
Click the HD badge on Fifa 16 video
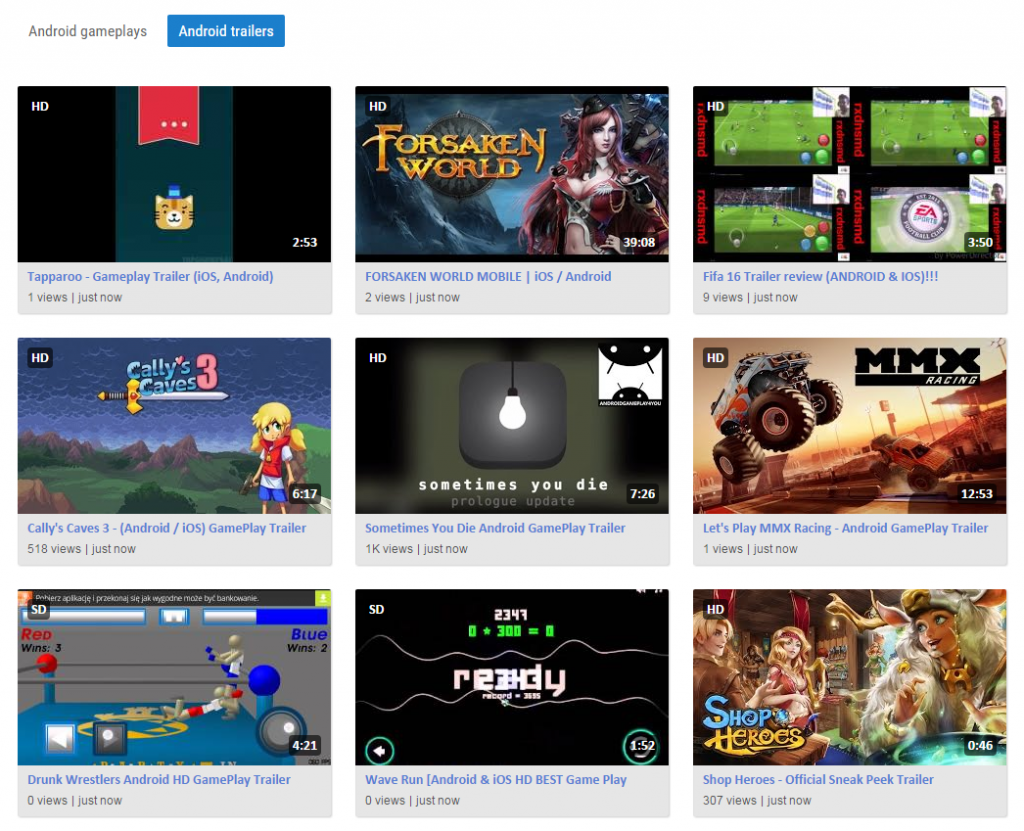715,106
